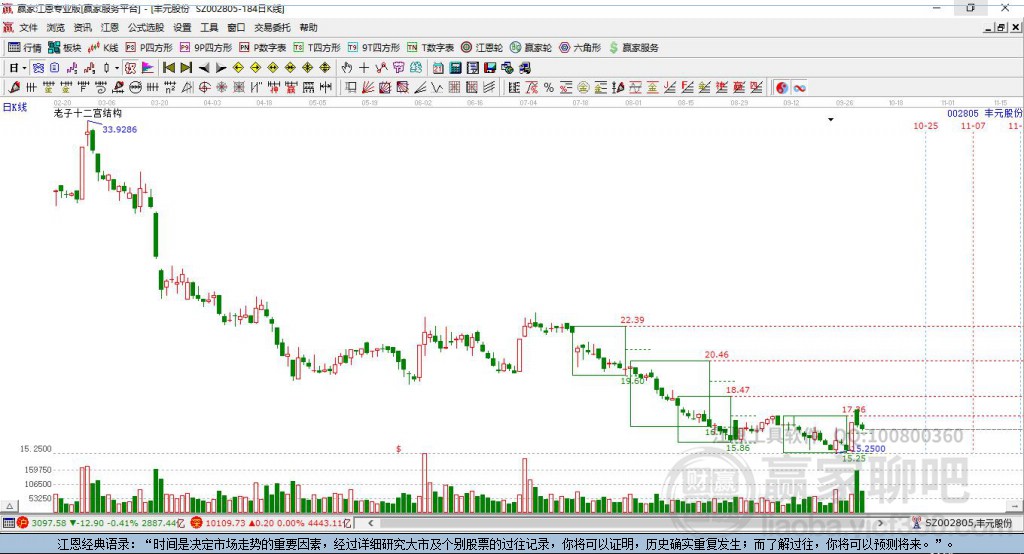The width and height of the screenshot is (1024, 554).
Task: Click the 002805 丰元股份 stock label
Action: click(985, 113)
